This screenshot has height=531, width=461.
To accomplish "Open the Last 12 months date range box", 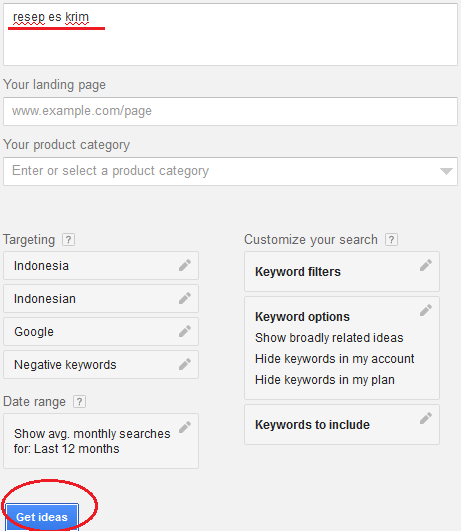I will click(x=101, y=441).
